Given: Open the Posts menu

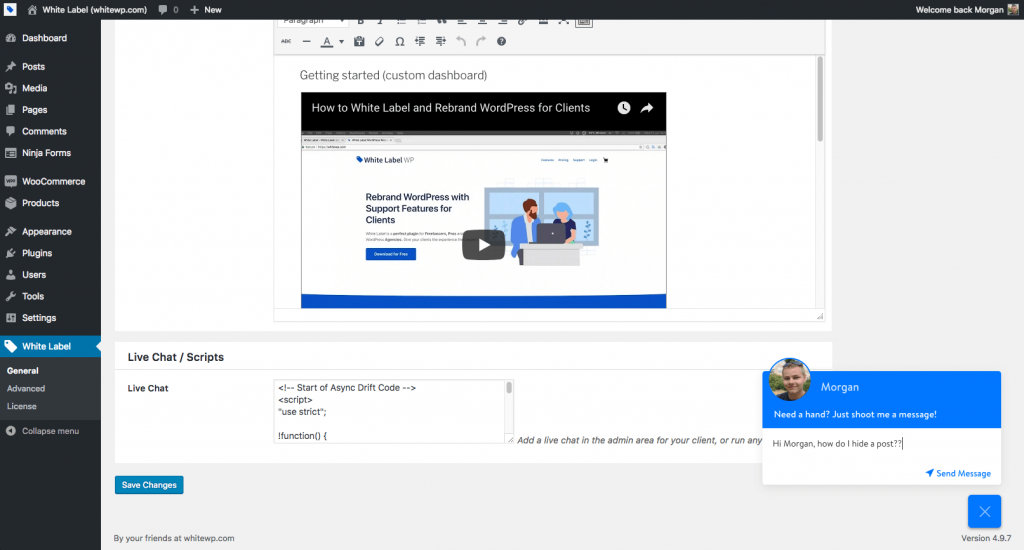Looking at the screenshot, I should 50,67.
